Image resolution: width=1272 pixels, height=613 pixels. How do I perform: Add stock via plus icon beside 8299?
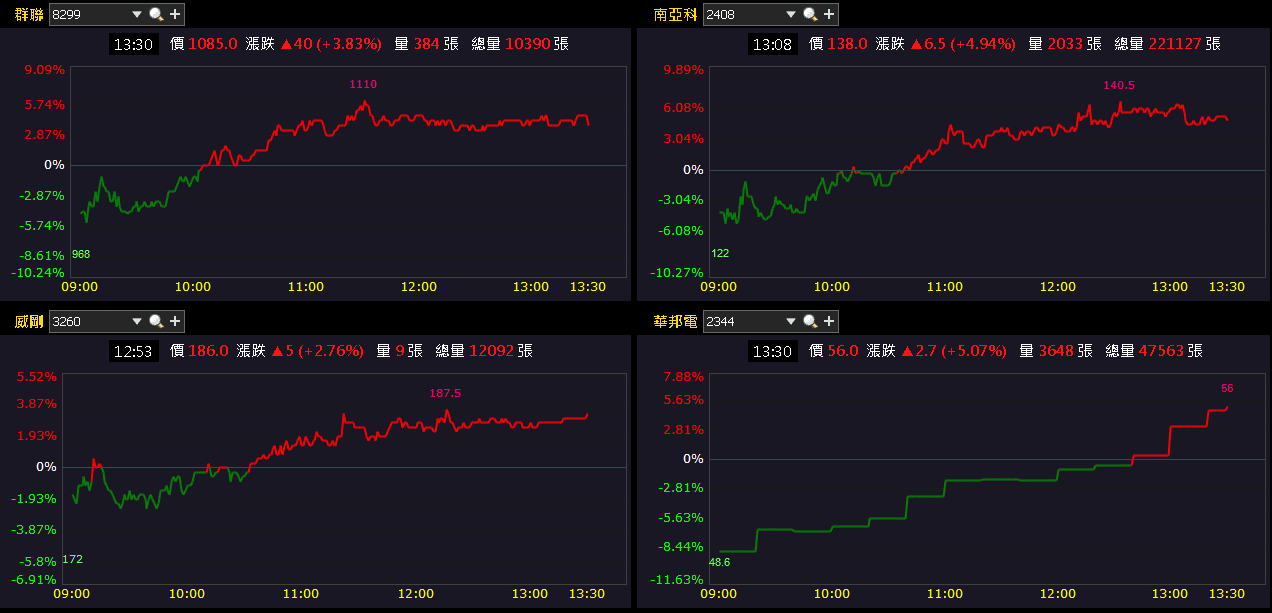(175, 14)
